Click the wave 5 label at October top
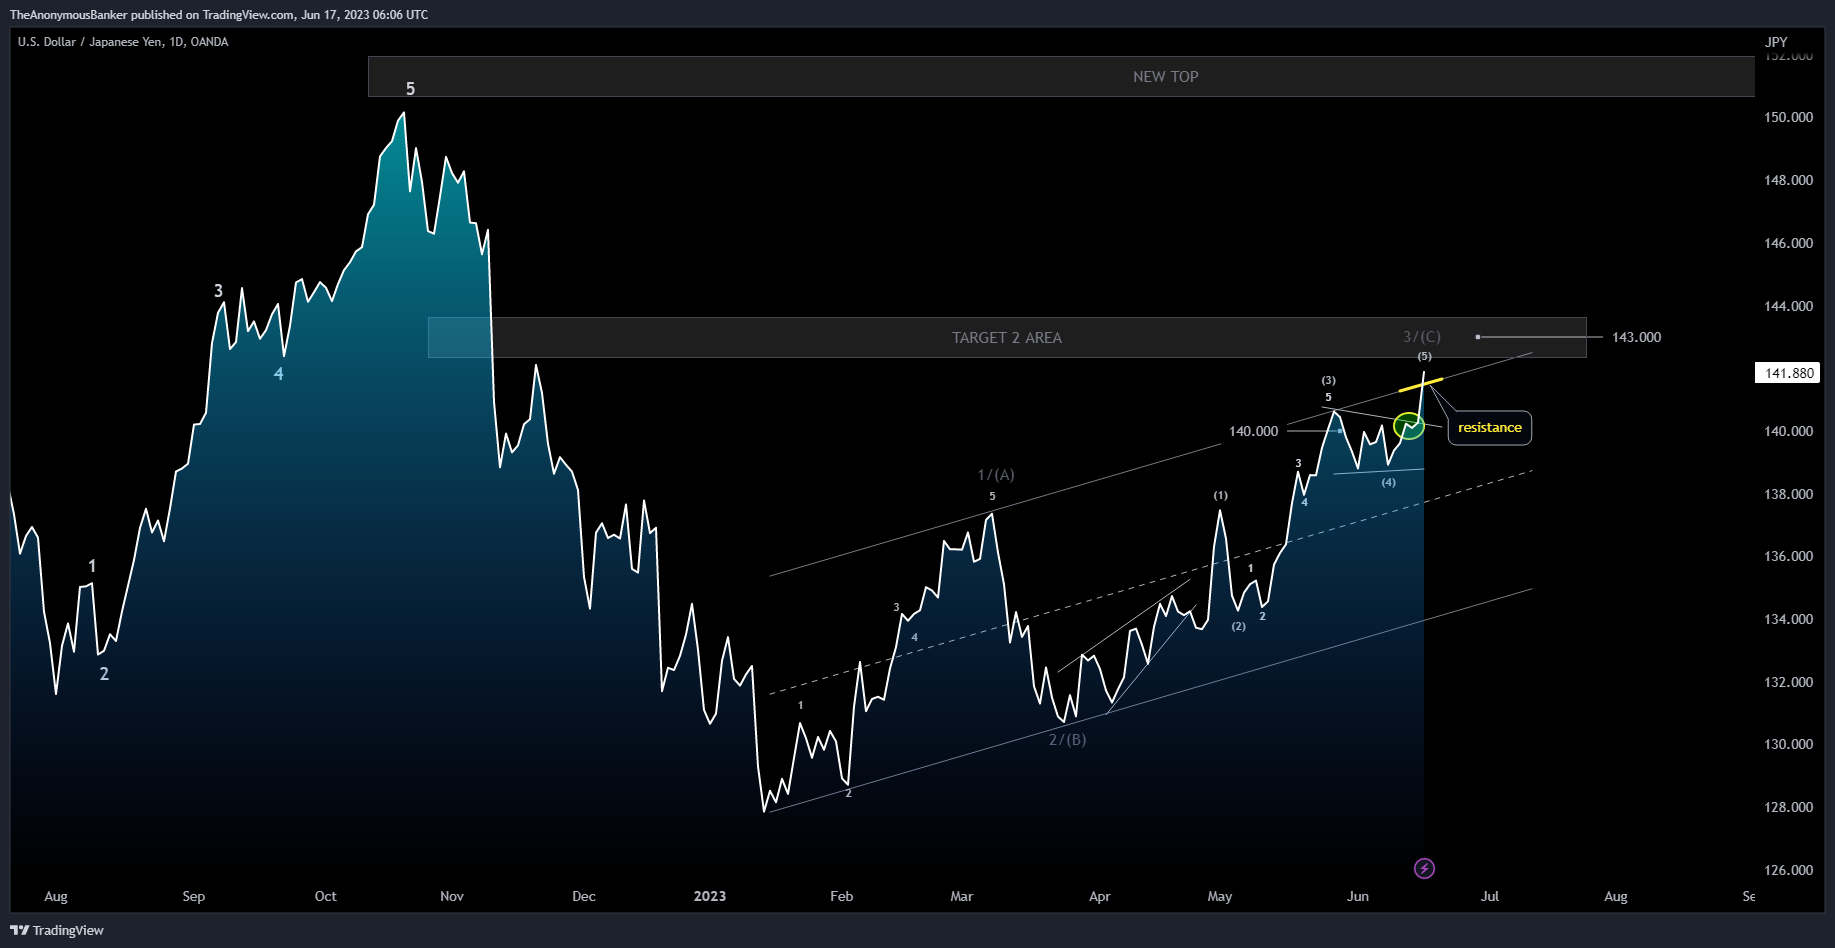Image resolution: width=1835 pixels, height=948 pixels. (x=410, y=89)
